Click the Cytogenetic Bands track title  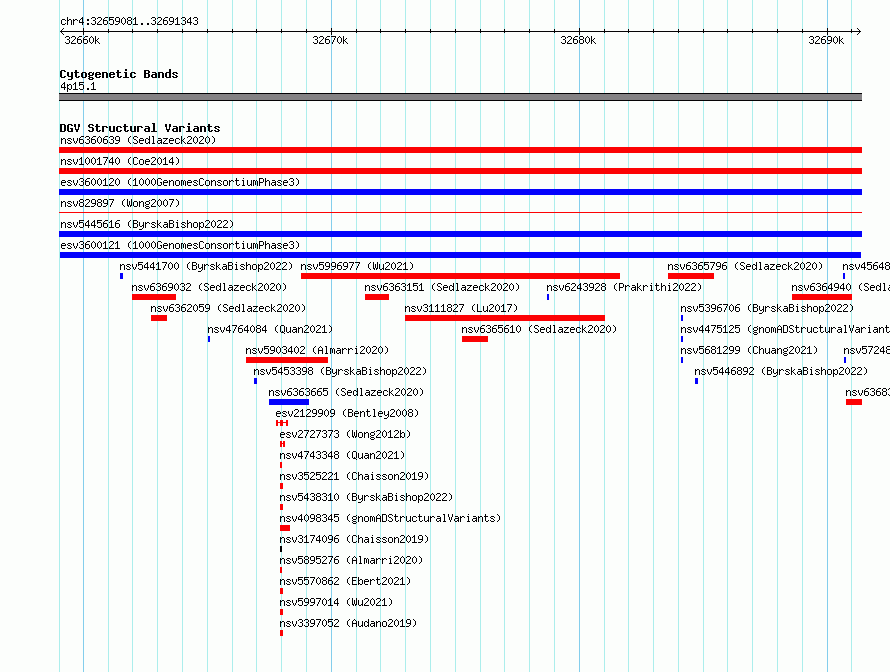(x=119, y=74)
